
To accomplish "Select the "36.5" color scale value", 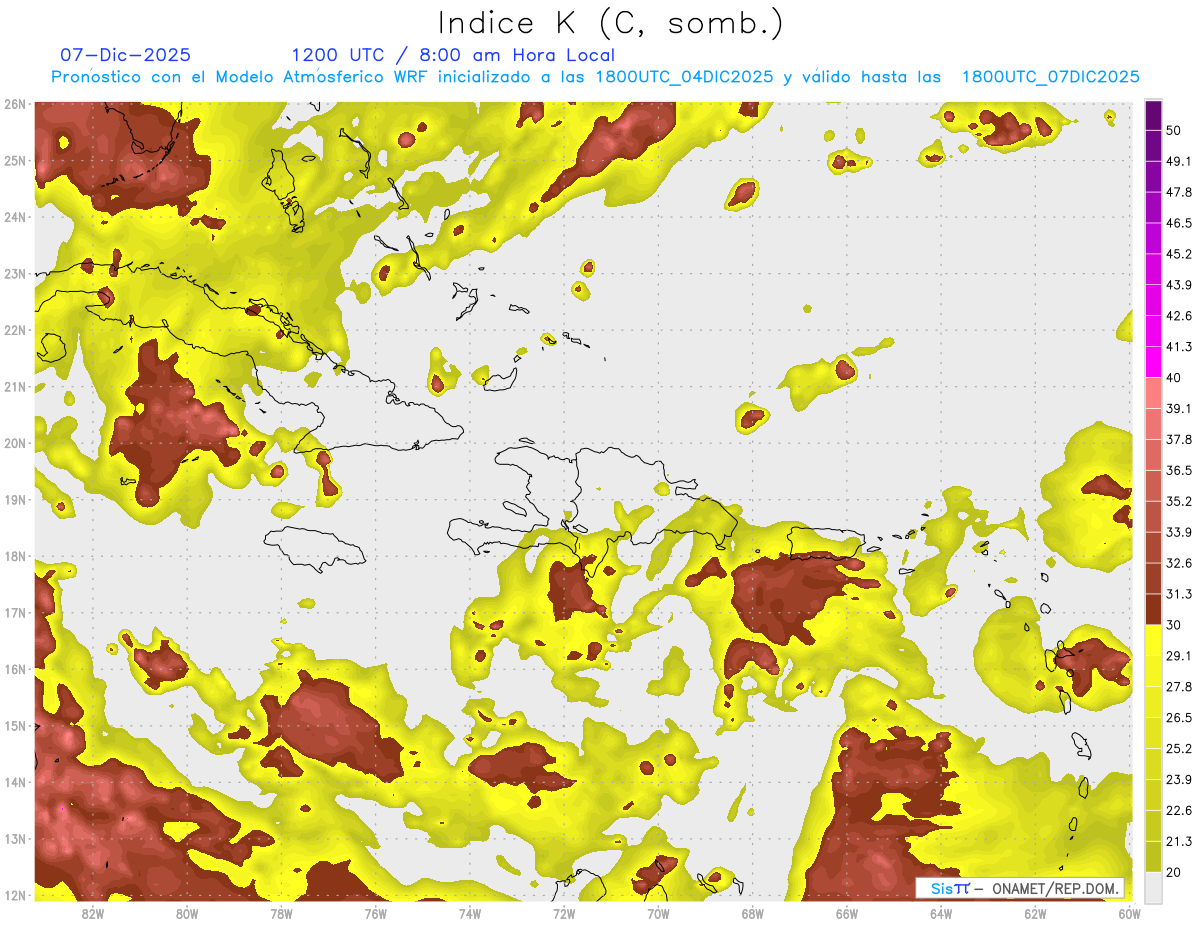I will [1178, 470].
